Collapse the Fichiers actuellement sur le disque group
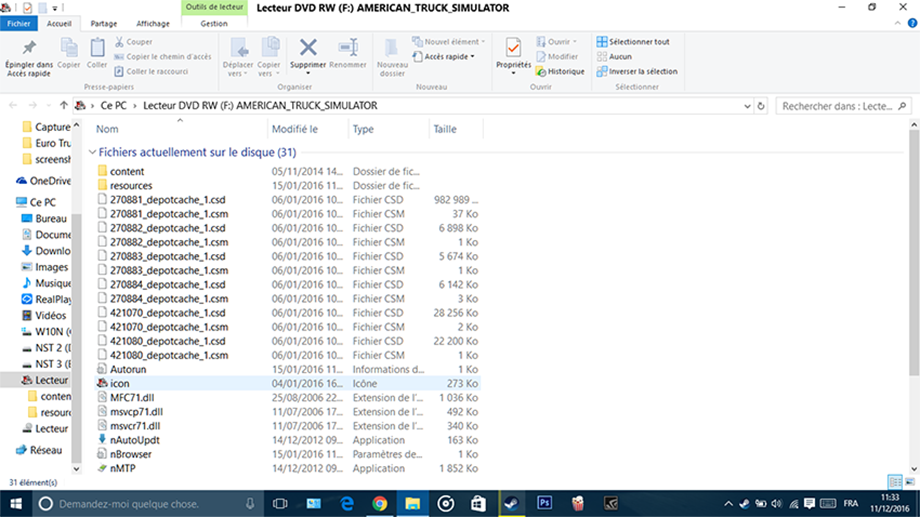920x517 pixels. [92, 152]
